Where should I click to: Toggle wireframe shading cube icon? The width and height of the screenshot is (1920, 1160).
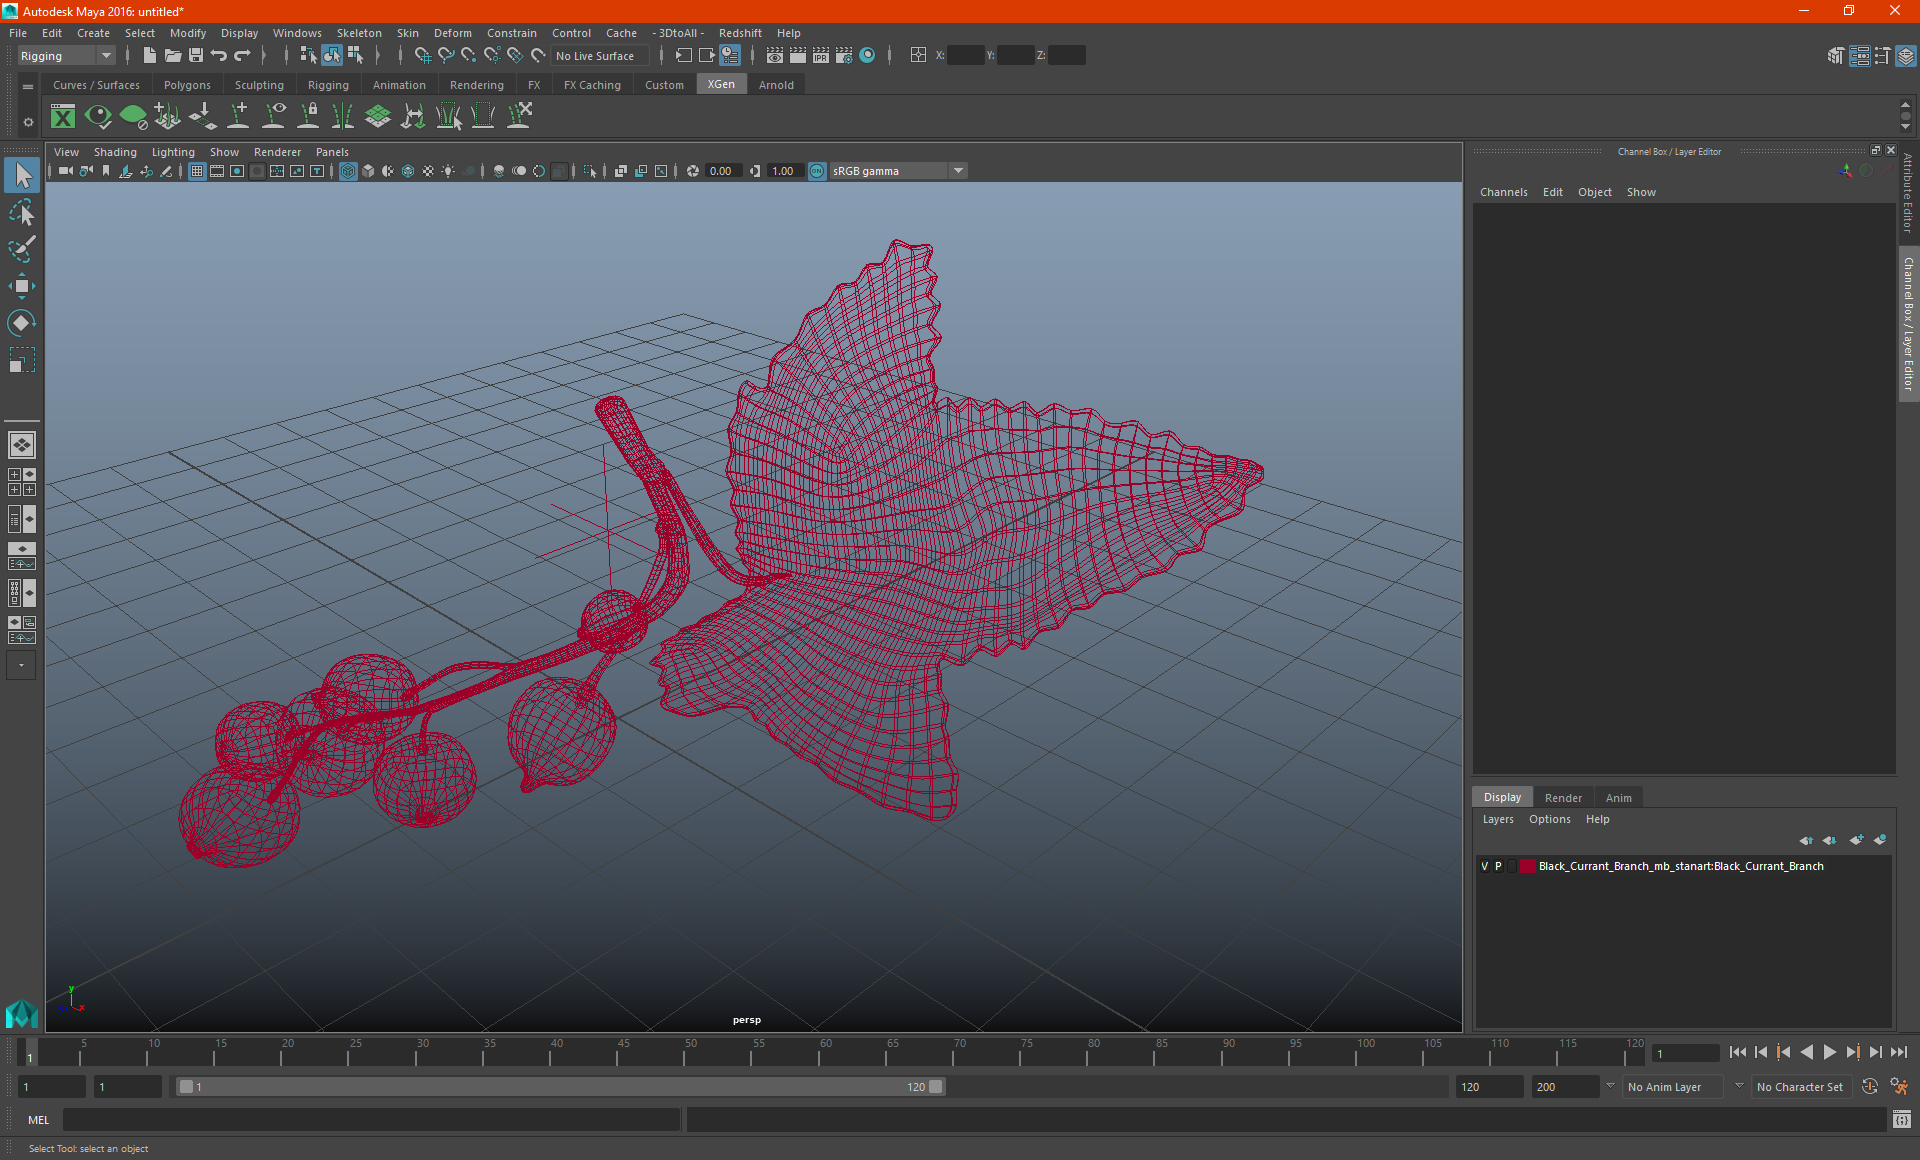click(348, 171)
